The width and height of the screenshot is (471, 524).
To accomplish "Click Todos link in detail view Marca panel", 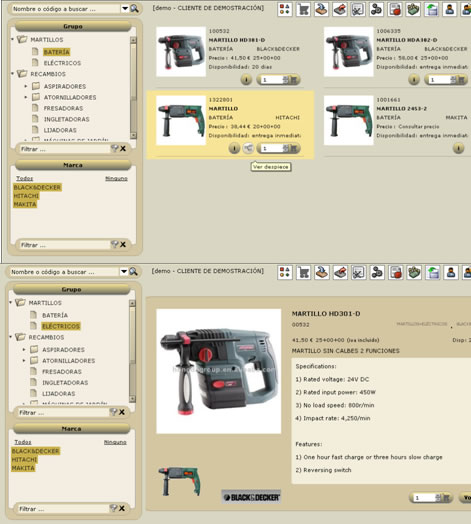I will tap(23, 442).
